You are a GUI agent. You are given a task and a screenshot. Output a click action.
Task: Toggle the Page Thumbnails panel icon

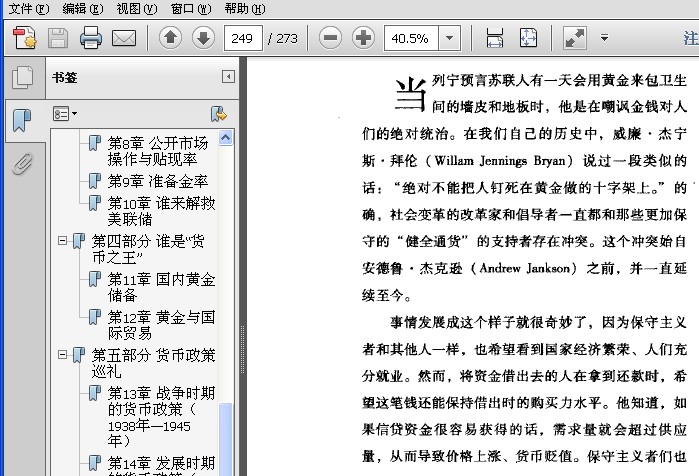[x=21, y=79]
